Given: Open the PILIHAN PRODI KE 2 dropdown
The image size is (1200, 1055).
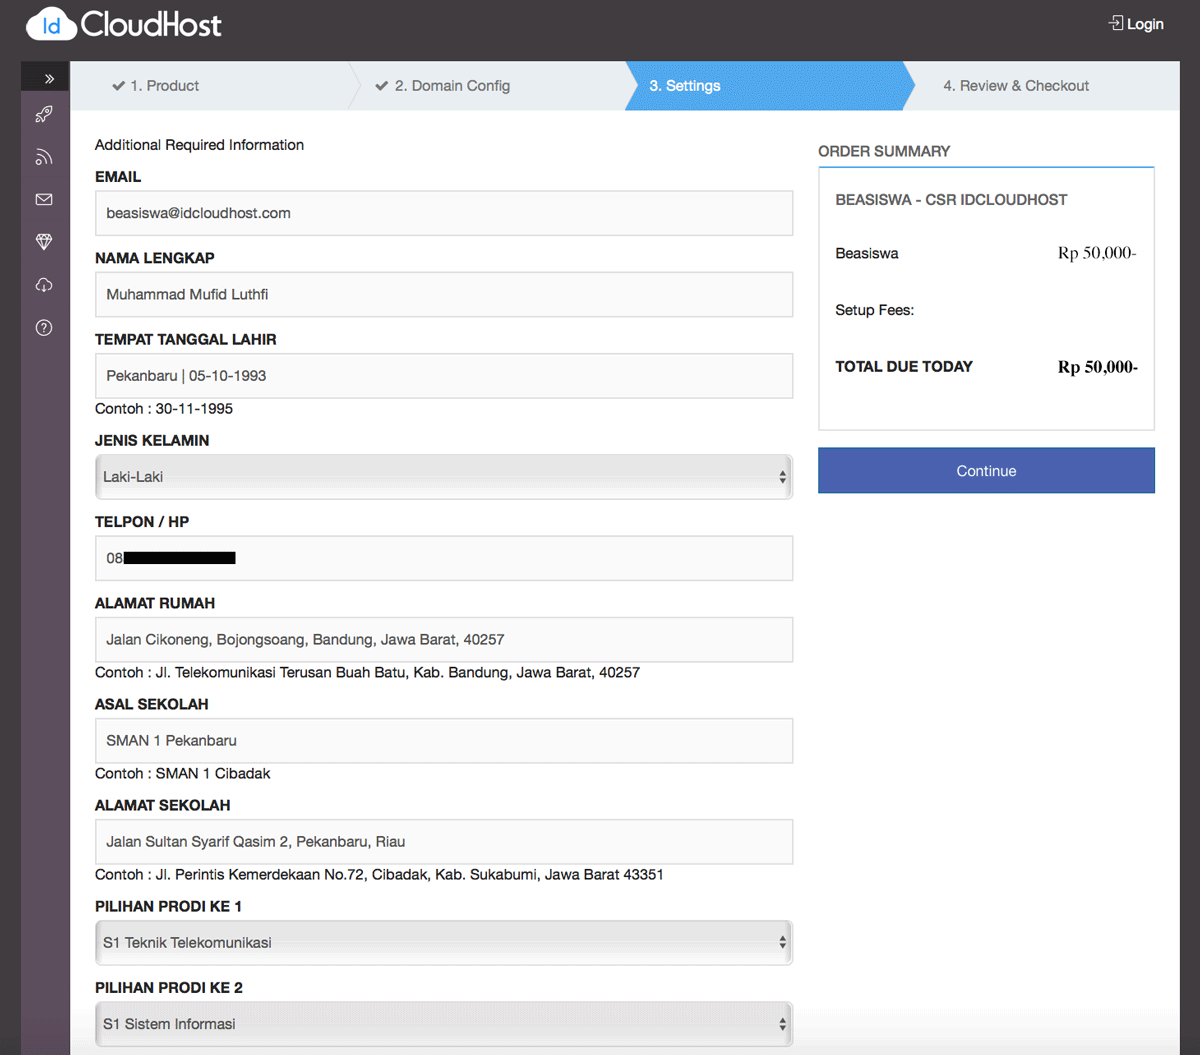Looking at the screenshot, I should [x=443, y=1024].
